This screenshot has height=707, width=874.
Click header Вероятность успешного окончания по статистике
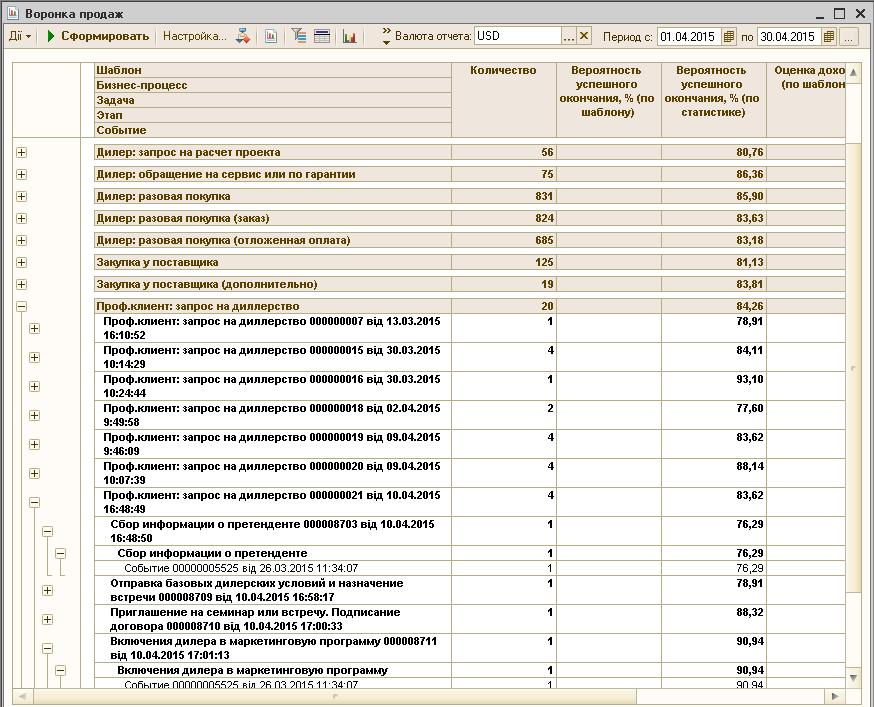pos(713,100)
